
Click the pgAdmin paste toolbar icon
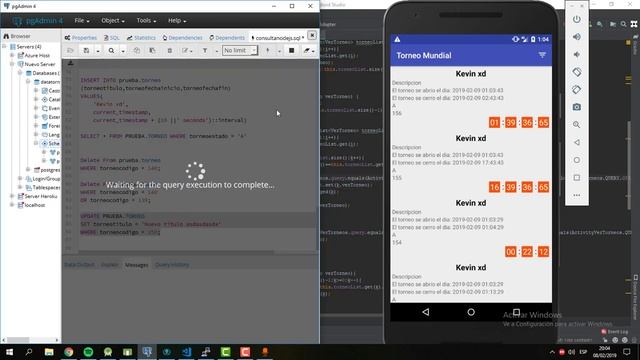152,51
